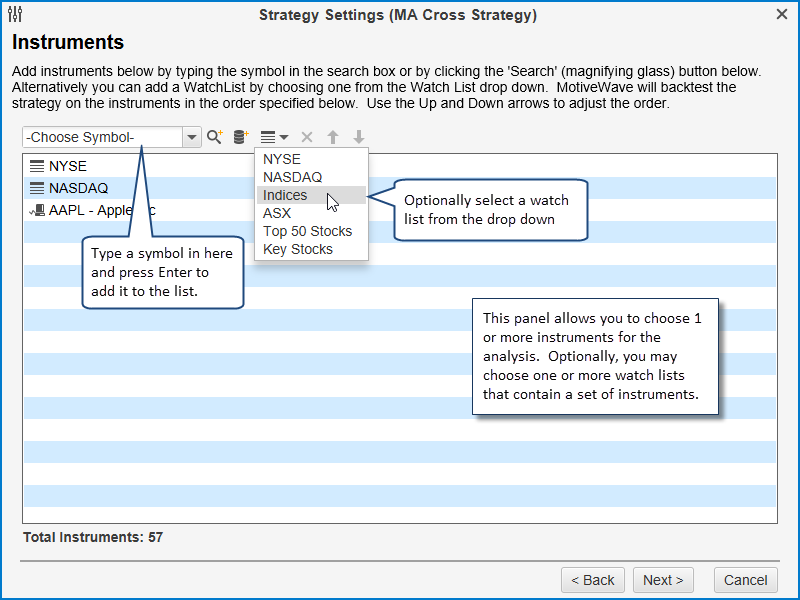Choose Indices in the watch list menu
Viewport: 800px width, 600px height.
coord(285,195)
